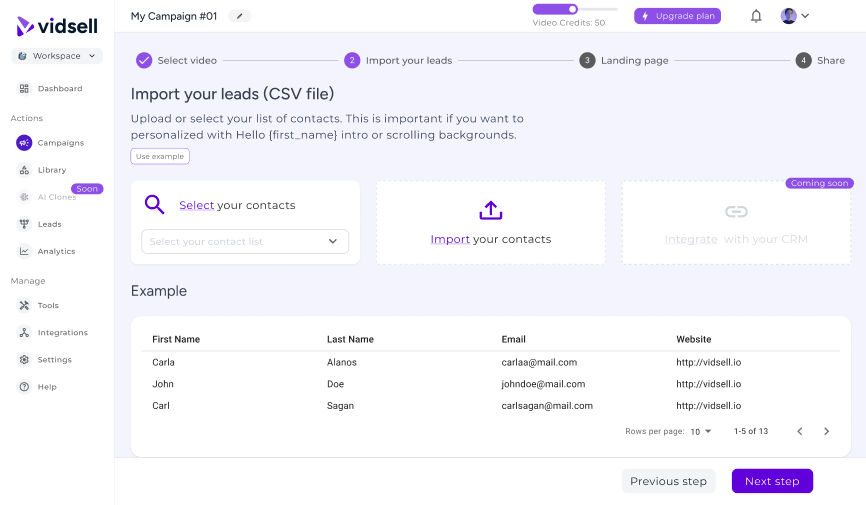The image size is (866, 505).
Task: Click the Dashboard grid icon
Action: 24,88
